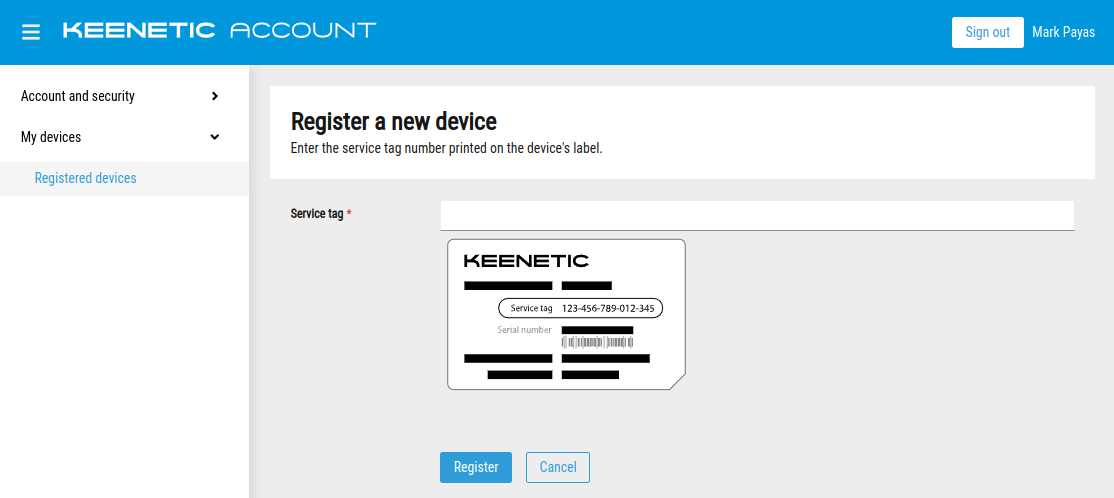This screenshot has height=498, width=1114.
Task: Collapse My devices using the down chevron
Action: pos(215,137)
